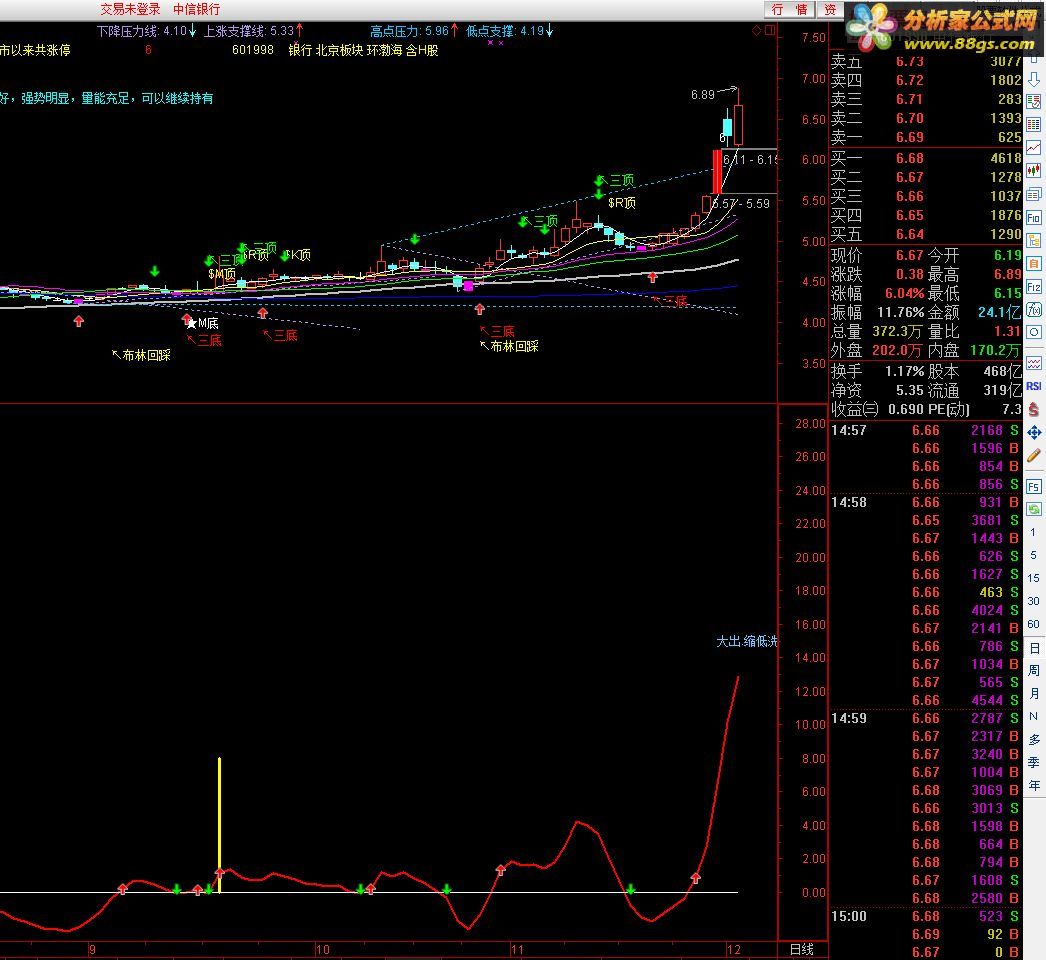Screen dimensions: 1046x960
Task: Click the 卖一 ask price 6.69 row
Action: click(926, 137)
